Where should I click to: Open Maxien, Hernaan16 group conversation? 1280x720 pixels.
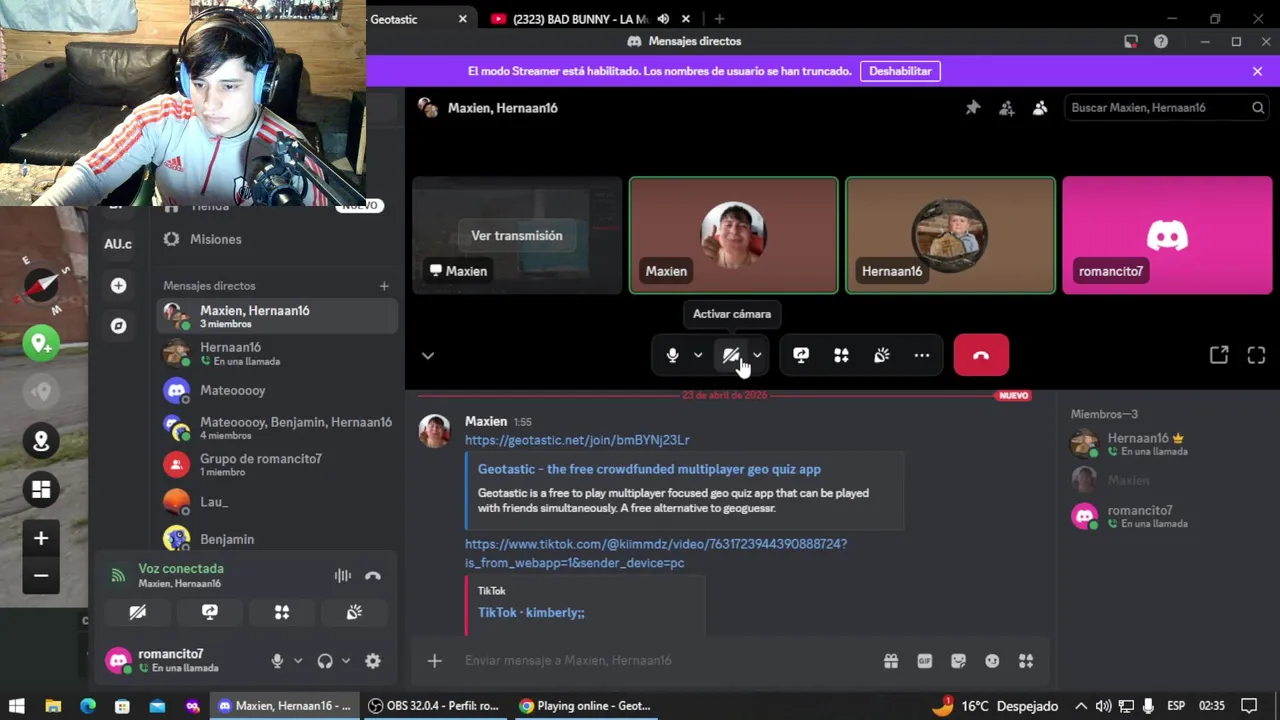point(277,316)
